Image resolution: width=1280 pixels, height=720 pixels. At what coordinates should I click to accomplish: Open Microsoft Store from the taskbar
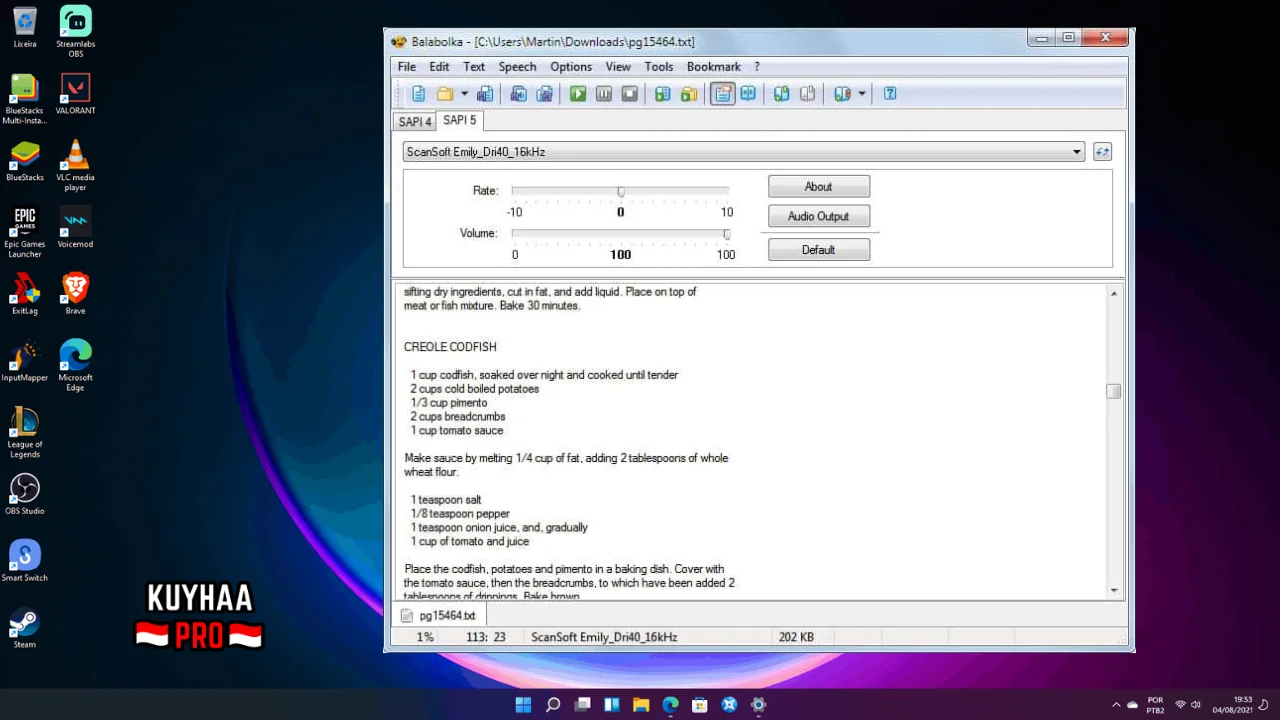(700, 705)
